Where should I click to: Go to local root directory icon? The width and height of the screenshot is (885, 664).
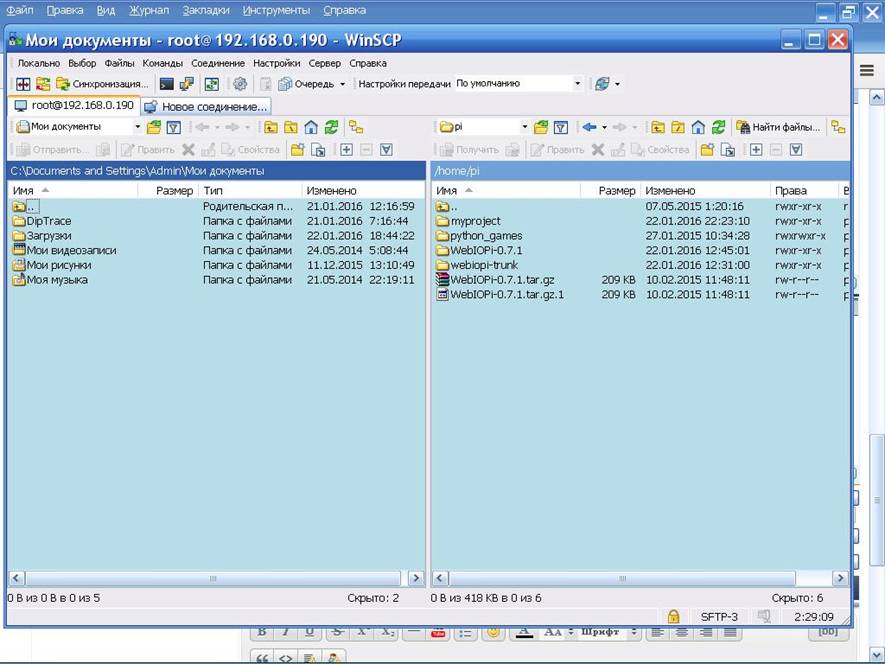point(291,127)
